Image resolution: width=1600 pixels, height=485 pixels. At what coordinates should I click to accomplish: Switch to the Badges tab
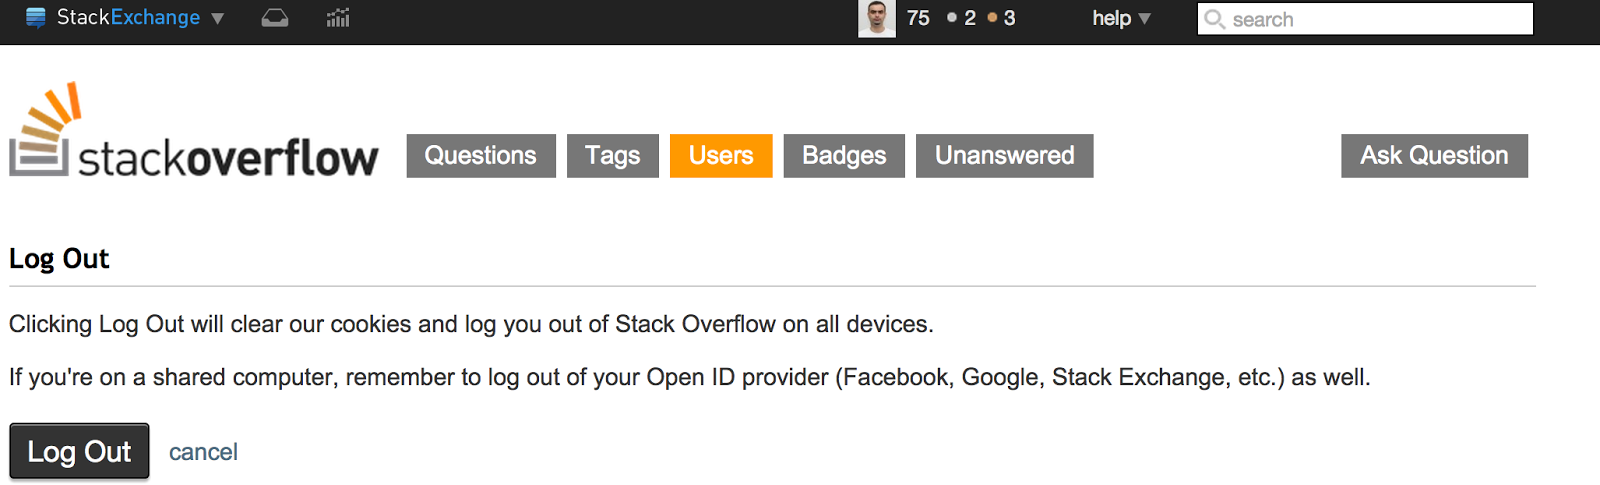tap(844, 156)
